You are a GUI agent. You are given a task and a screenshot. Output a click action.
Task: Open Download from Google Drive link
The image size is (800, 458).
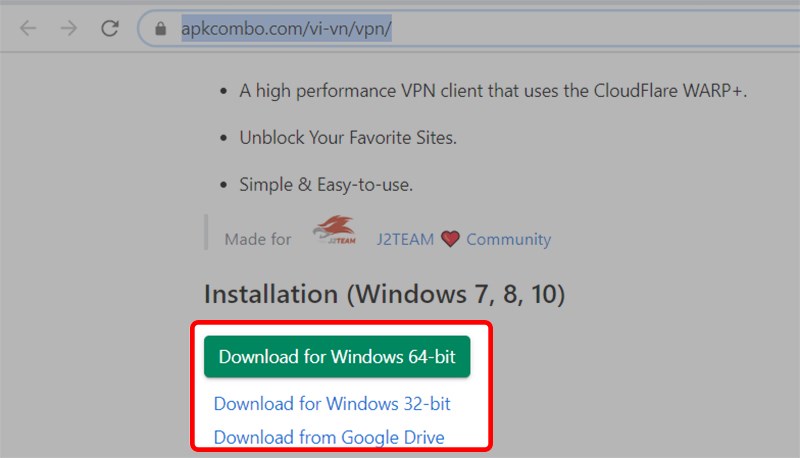point(329,437)
